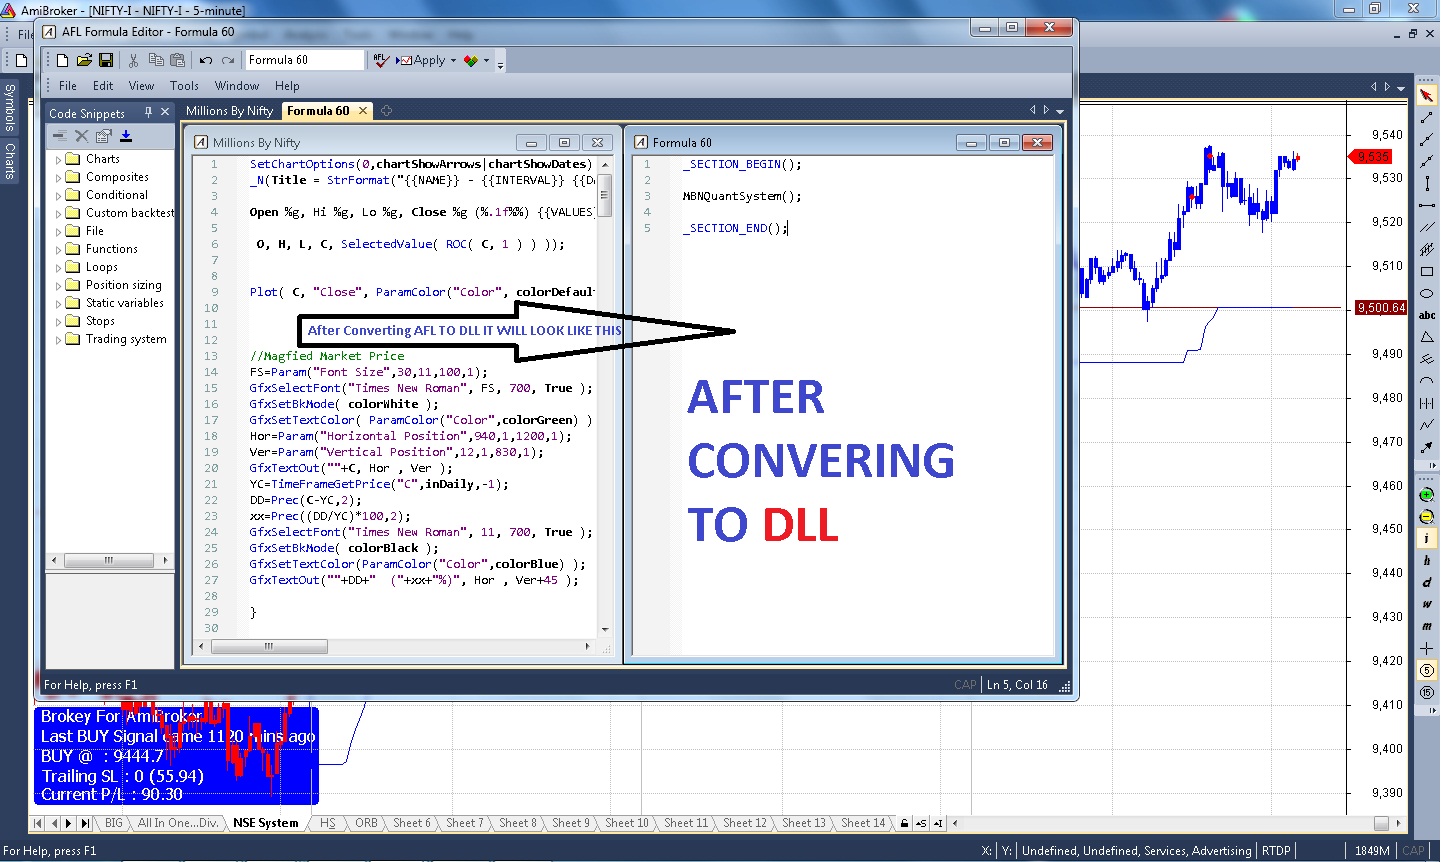Image resolution: width=1442 pixels, height=862 pixels.
Task: Expand the Conditional snippets folder
Action: point(58,195)
